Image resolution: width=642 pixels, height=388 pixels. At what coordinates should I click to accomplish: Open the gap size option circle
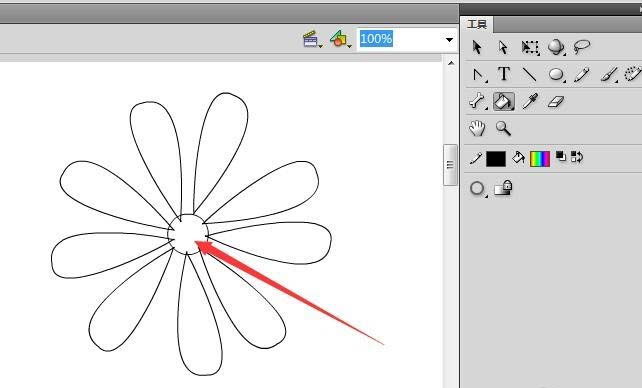477,189
